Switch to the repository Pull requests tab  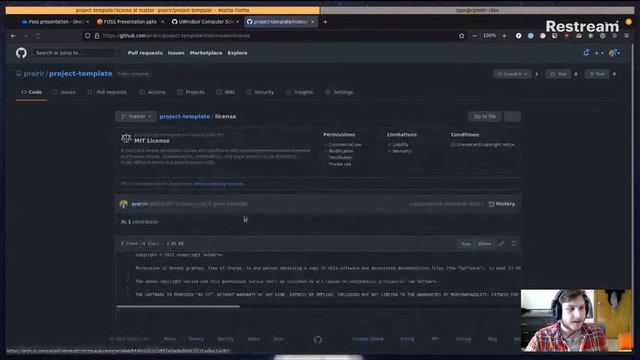point(107,92)
